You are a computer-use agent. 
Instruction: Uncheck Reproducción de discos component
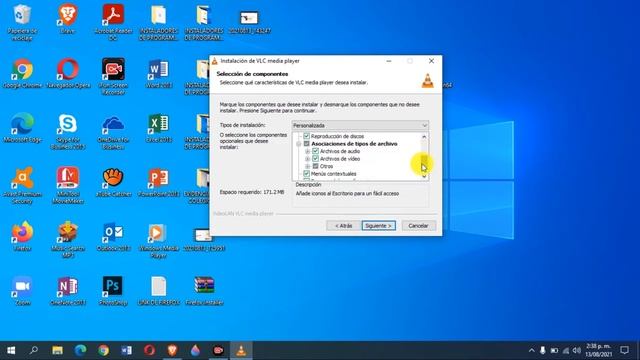[x=307, y=136]
